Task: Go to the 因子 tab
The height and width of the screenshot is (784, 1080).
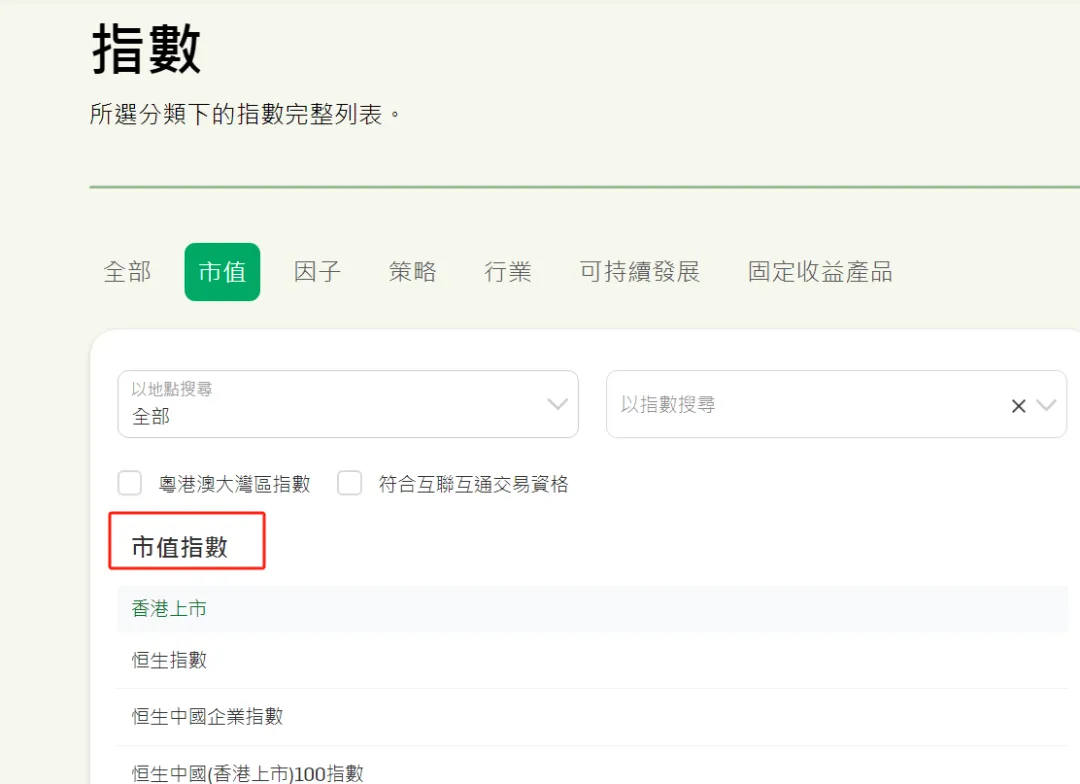Action: pos(317,272)
